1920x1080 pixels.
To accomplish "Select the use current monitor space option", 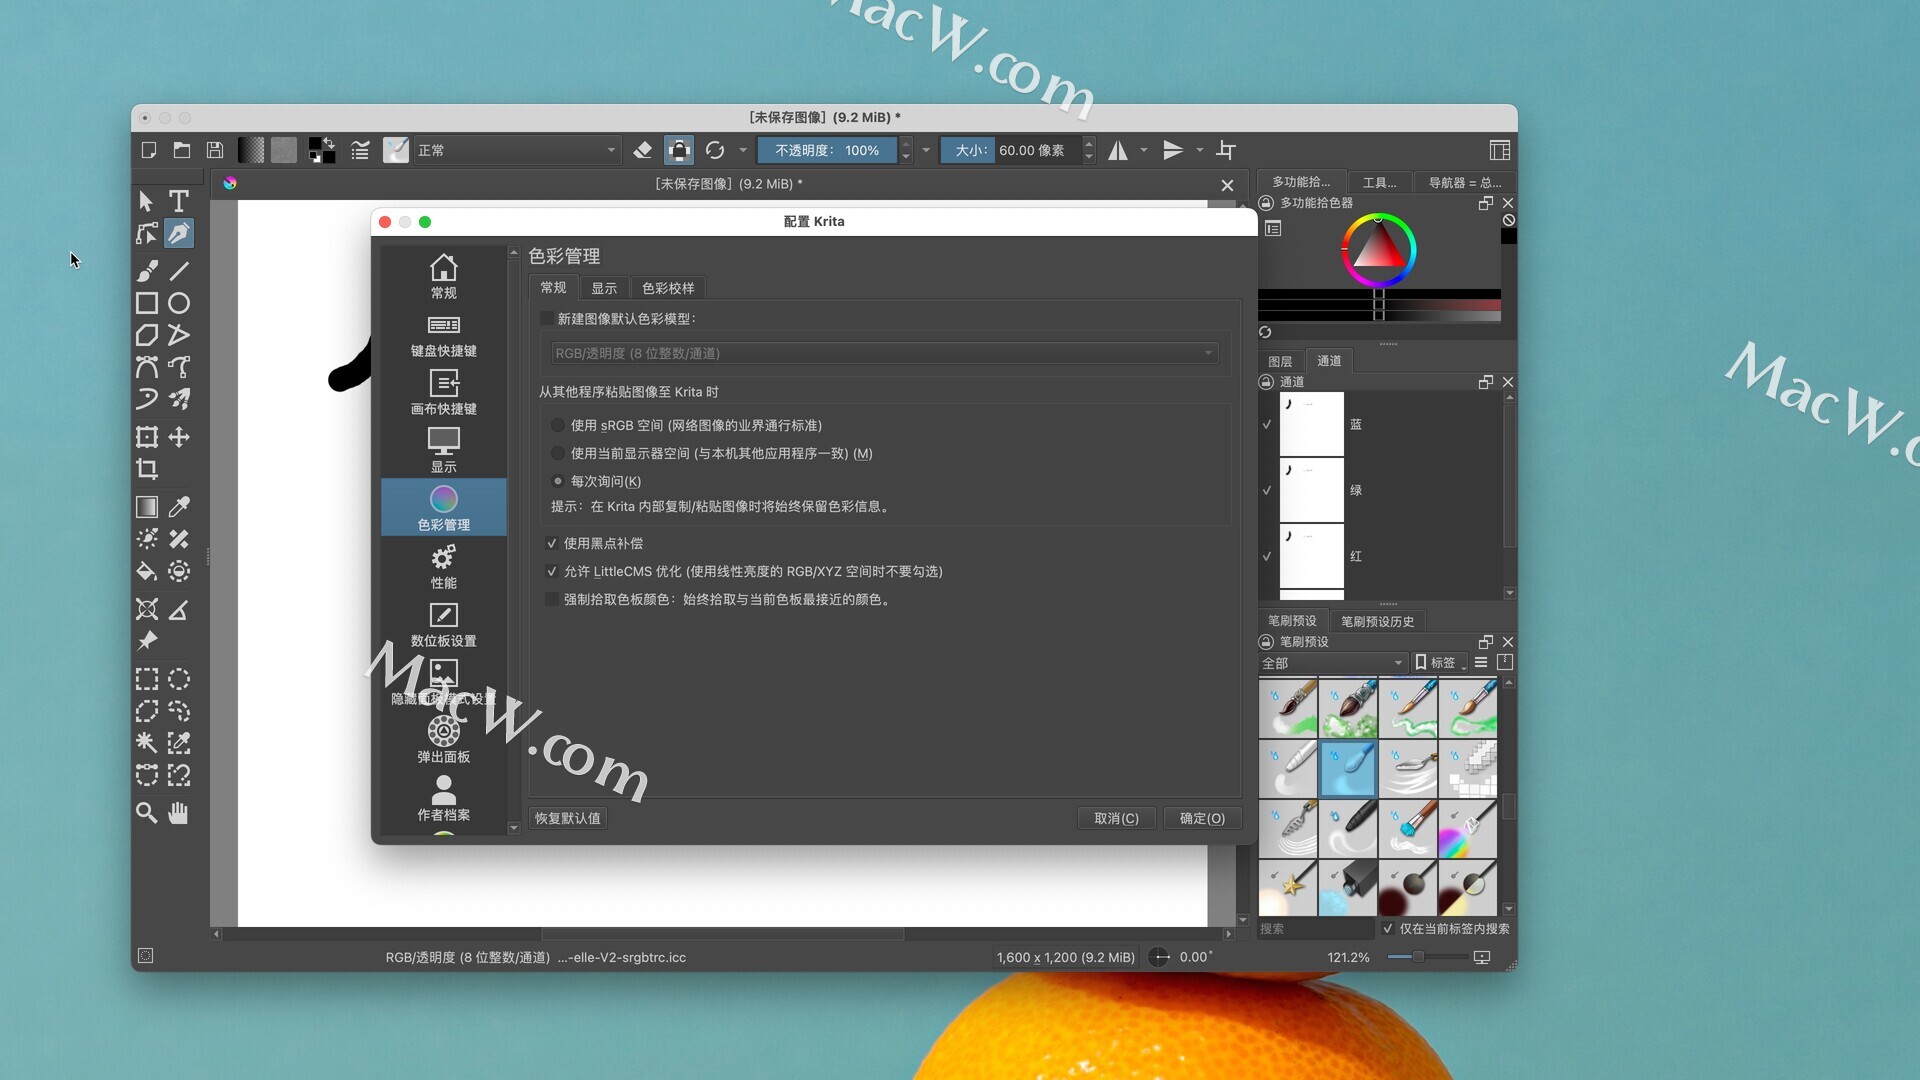I will click(x=558, y=453).
